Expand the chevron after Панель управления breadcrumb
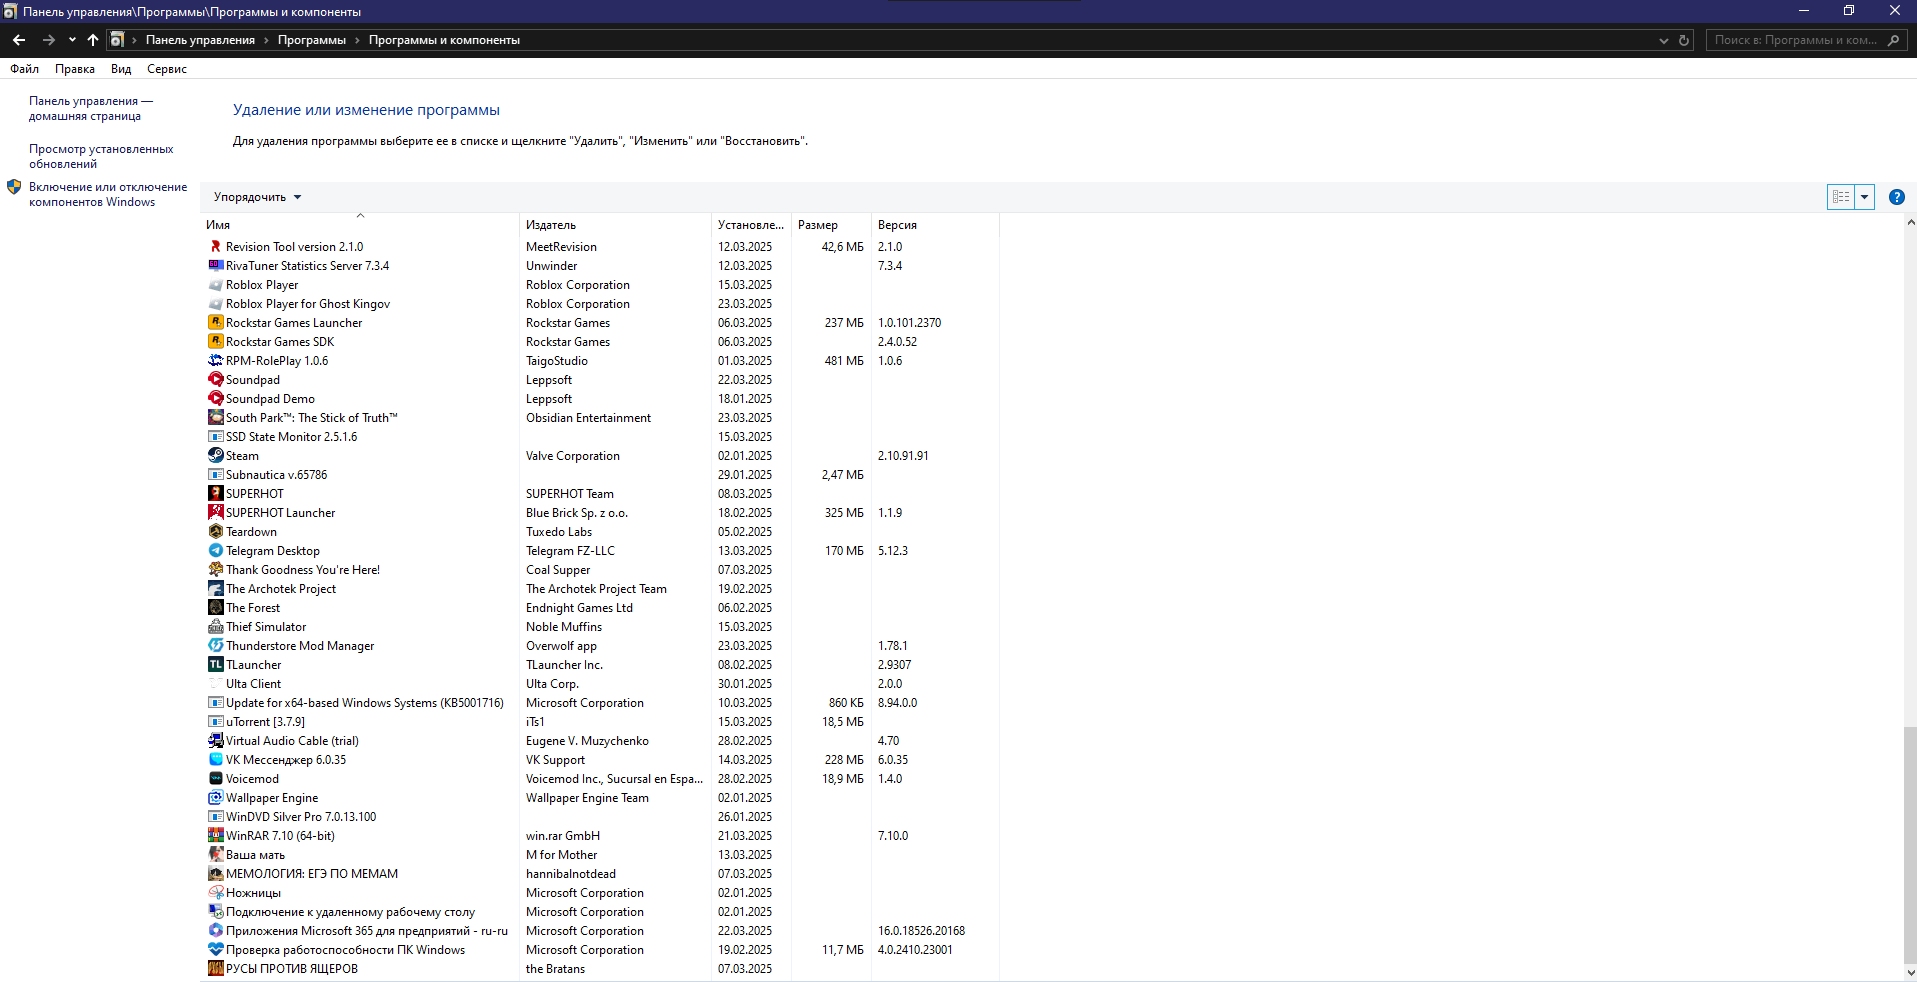 pyautogui.click(x=266, y=40)
